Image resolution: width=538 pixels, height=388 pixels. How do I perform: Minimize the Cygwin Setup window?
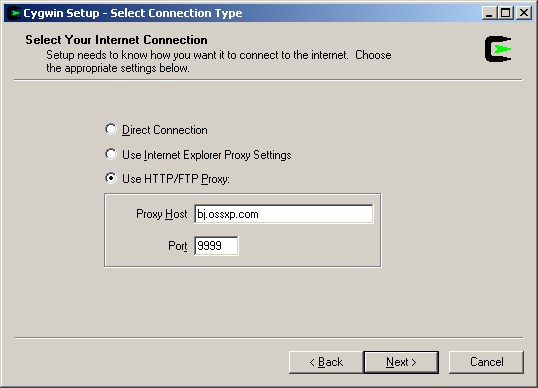489,13
